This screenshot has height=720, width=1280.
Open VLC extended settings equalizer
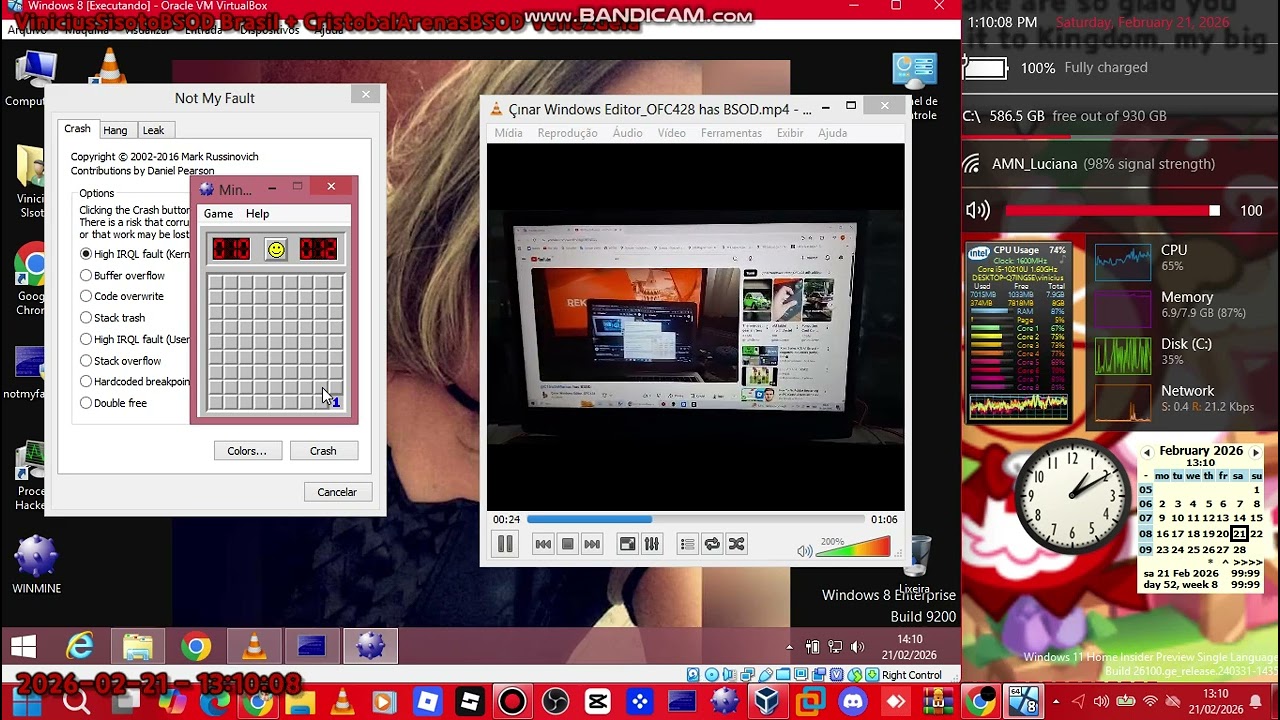tap(652, 544)
